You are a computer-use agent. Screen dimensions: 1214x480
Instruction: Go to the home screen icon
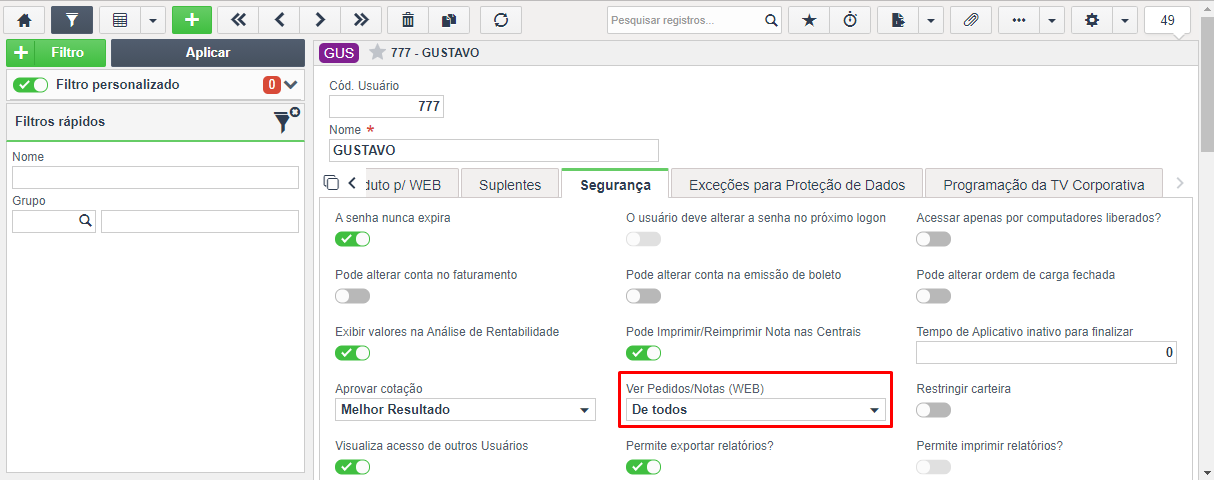(25, 20)
